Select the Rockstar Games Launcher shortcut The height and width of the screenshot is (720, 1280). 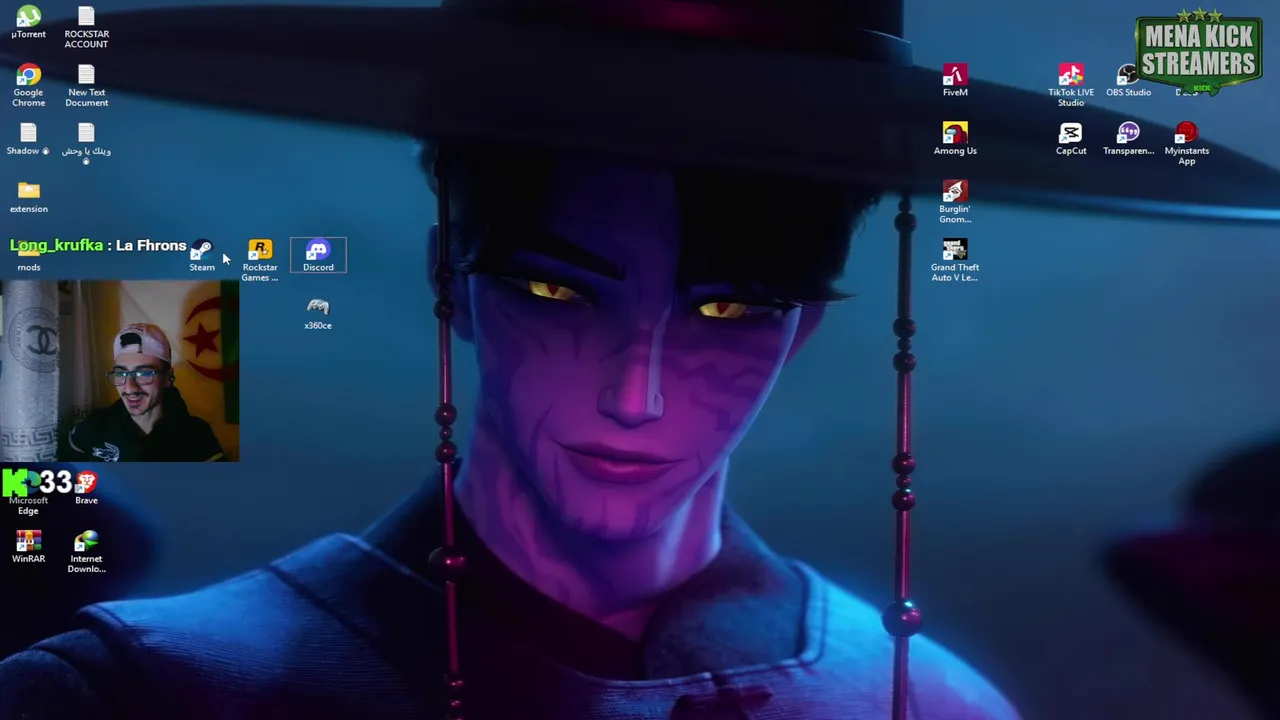point(260,260)
